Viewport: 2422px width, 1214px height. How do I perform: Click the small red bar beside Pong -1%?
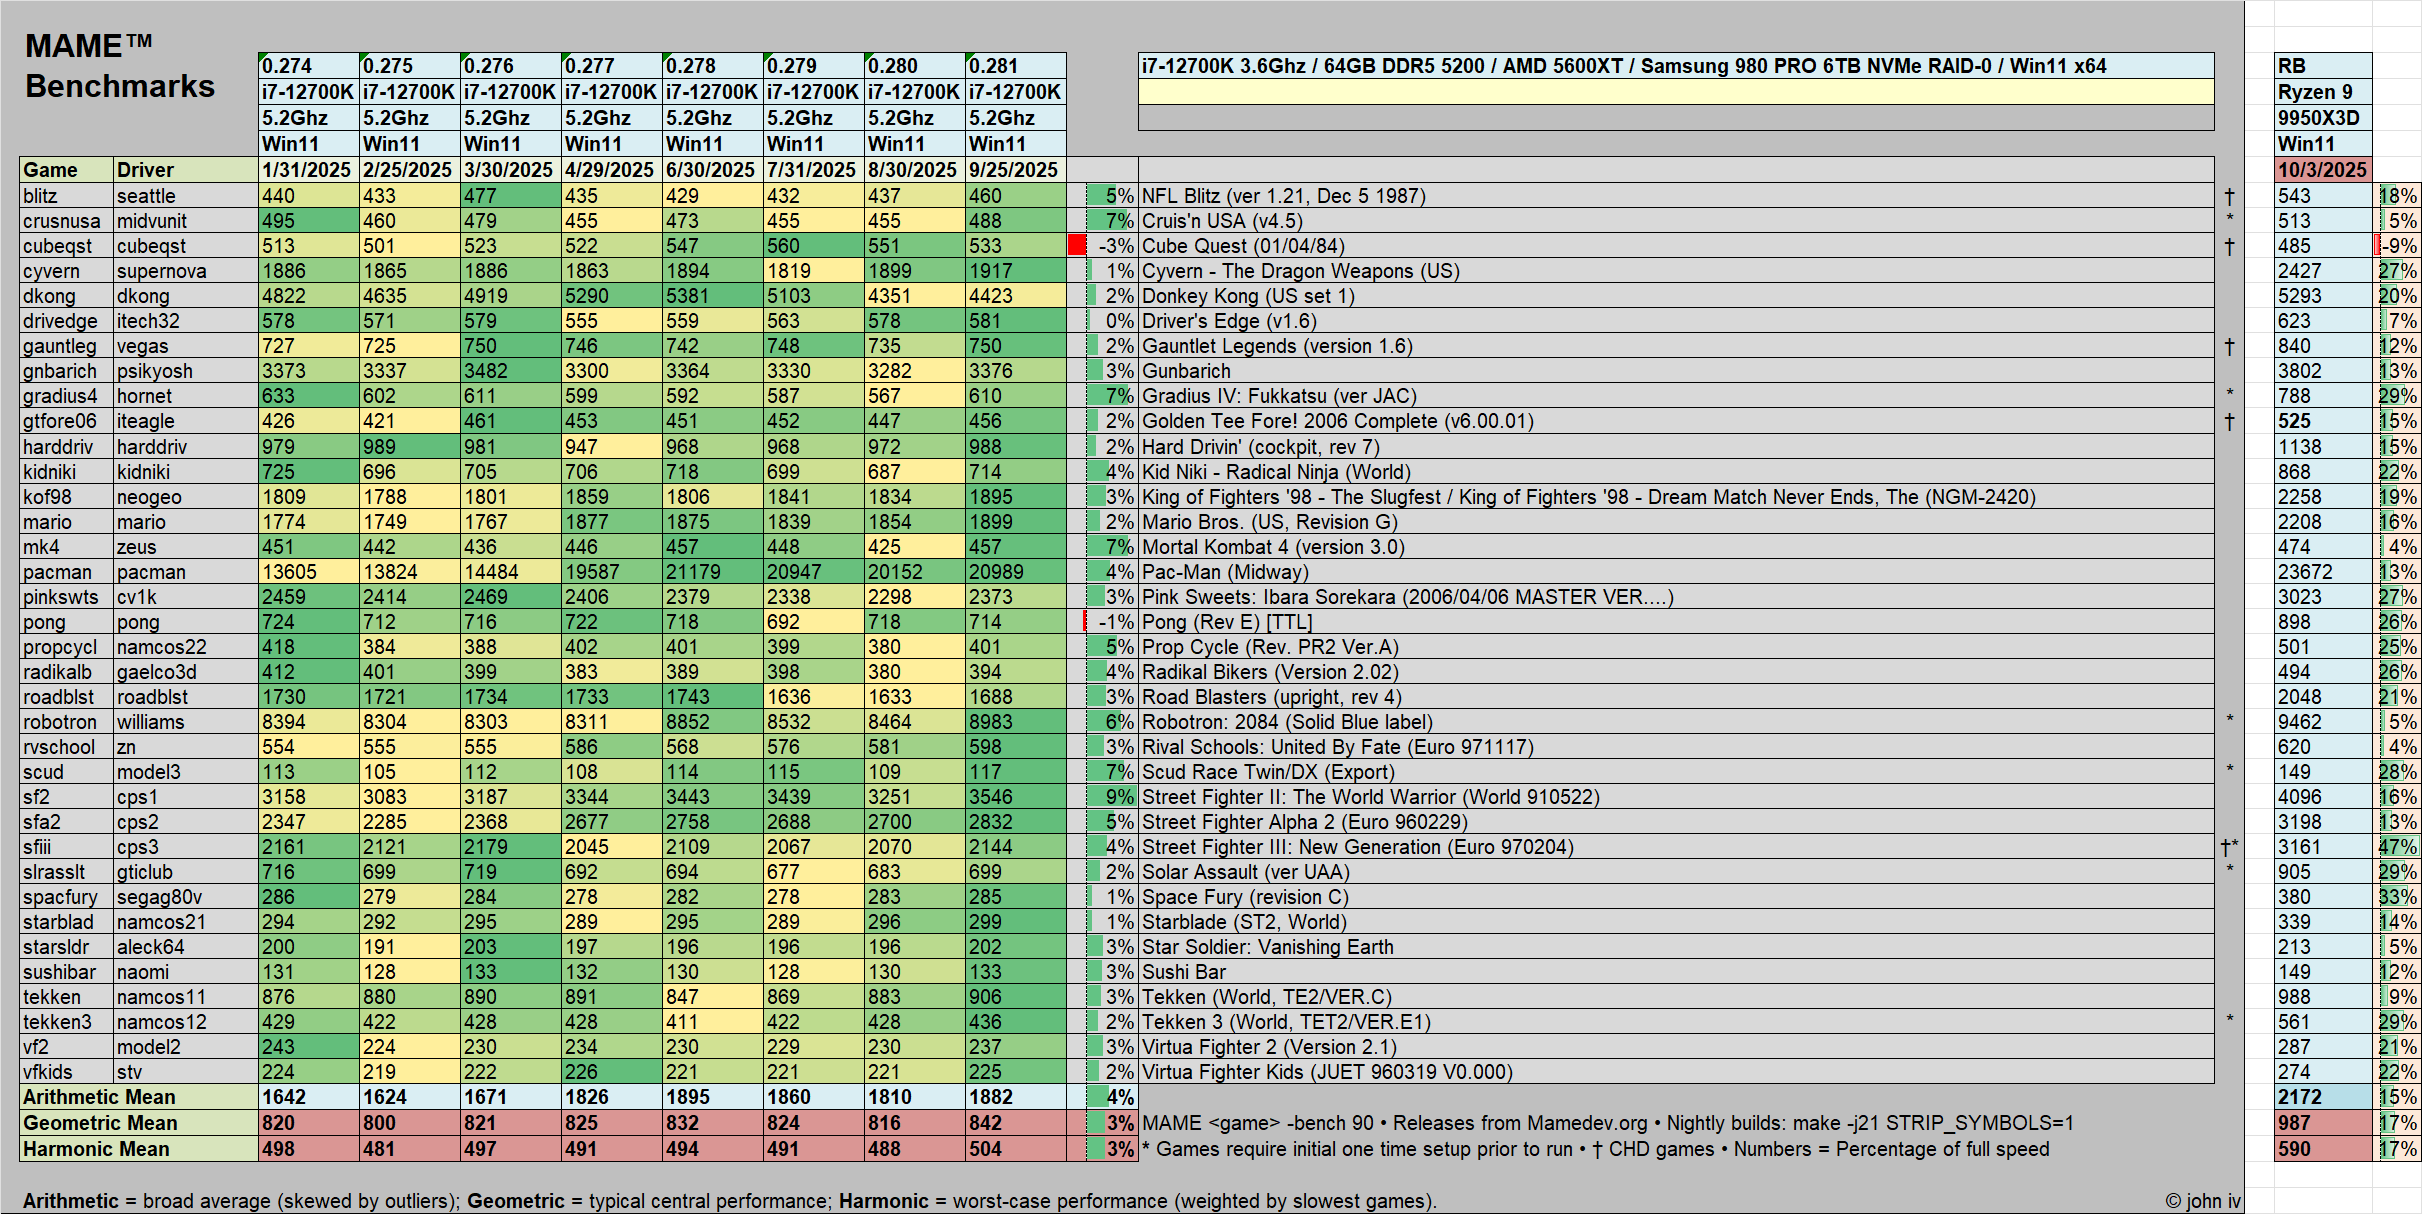point(1085,621)
